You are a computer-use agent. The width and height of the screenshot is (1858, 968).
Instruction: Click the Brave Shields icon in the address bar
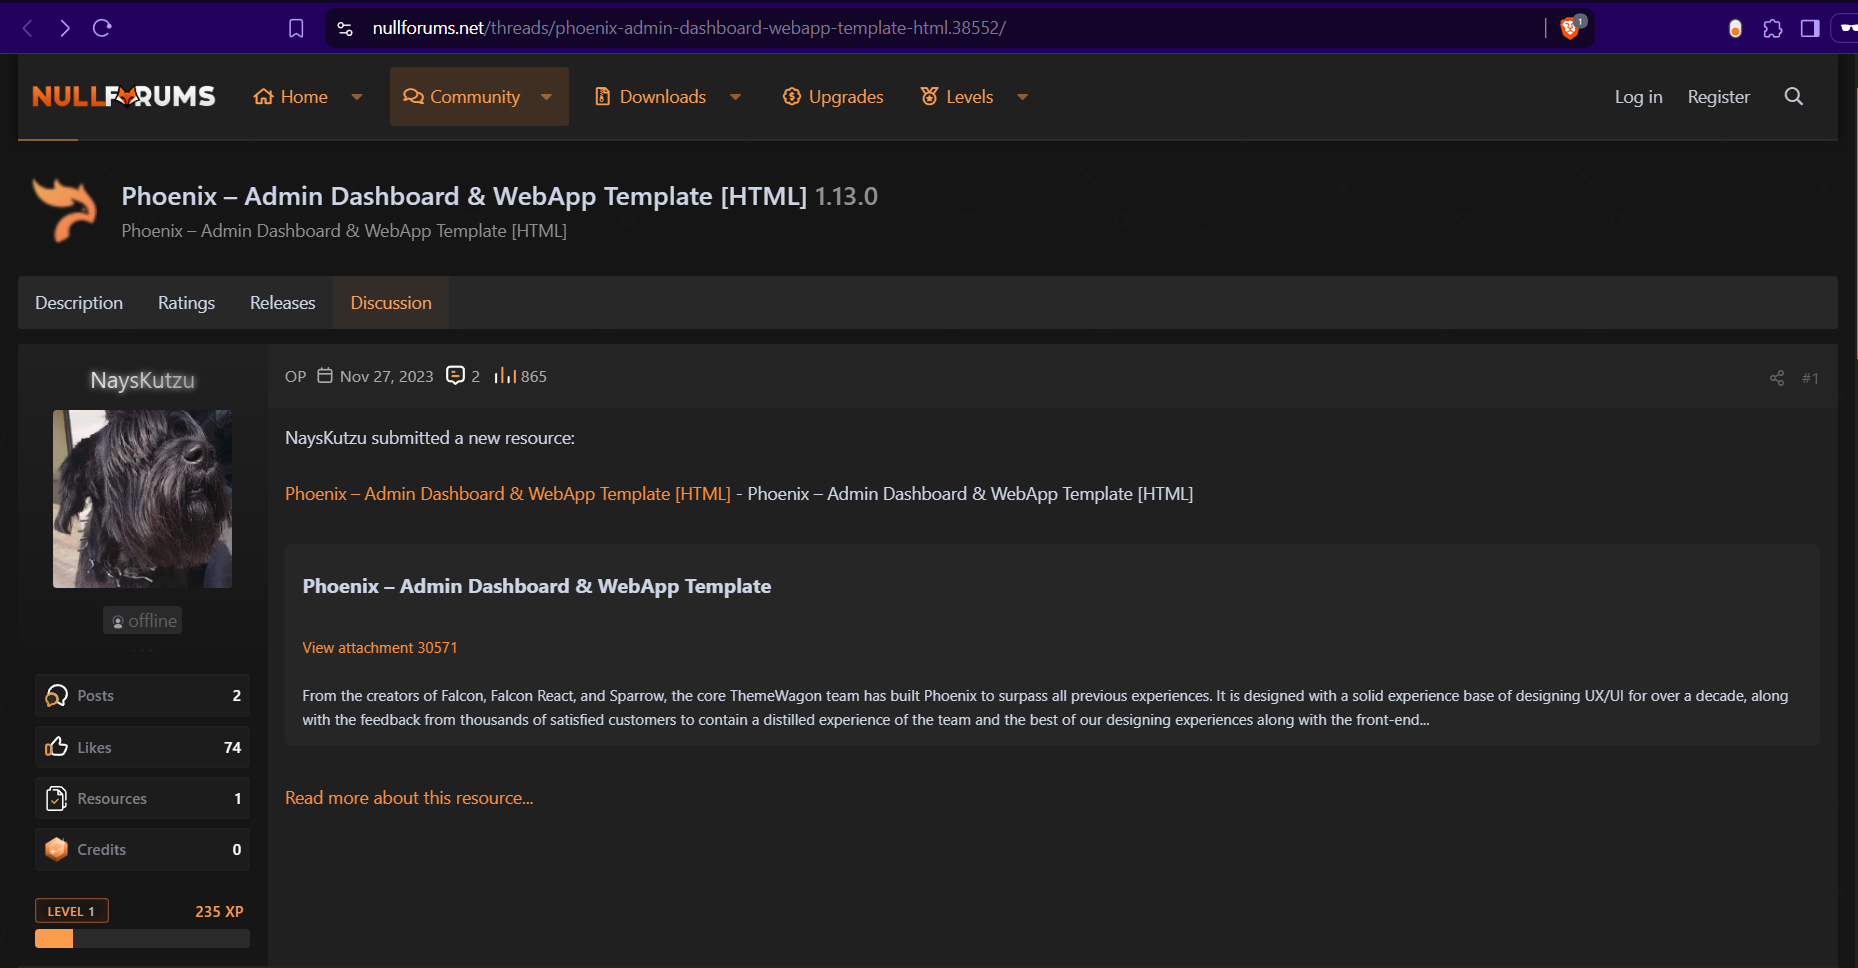(x=1568, y=28)
